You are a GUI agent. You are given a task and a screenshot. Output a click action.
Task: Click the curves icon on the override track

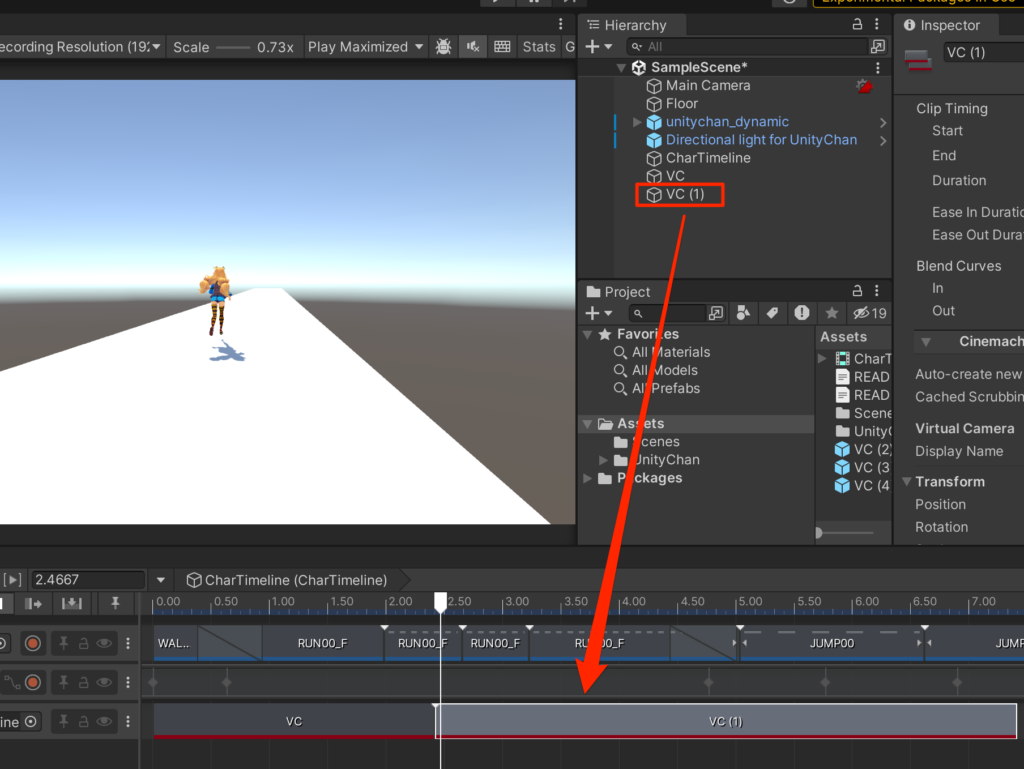(12, 683)
